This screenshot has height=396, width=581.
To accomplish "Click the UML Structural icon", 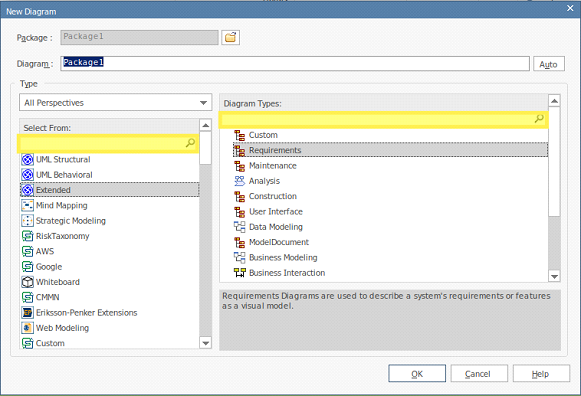I will coord(27,160).
